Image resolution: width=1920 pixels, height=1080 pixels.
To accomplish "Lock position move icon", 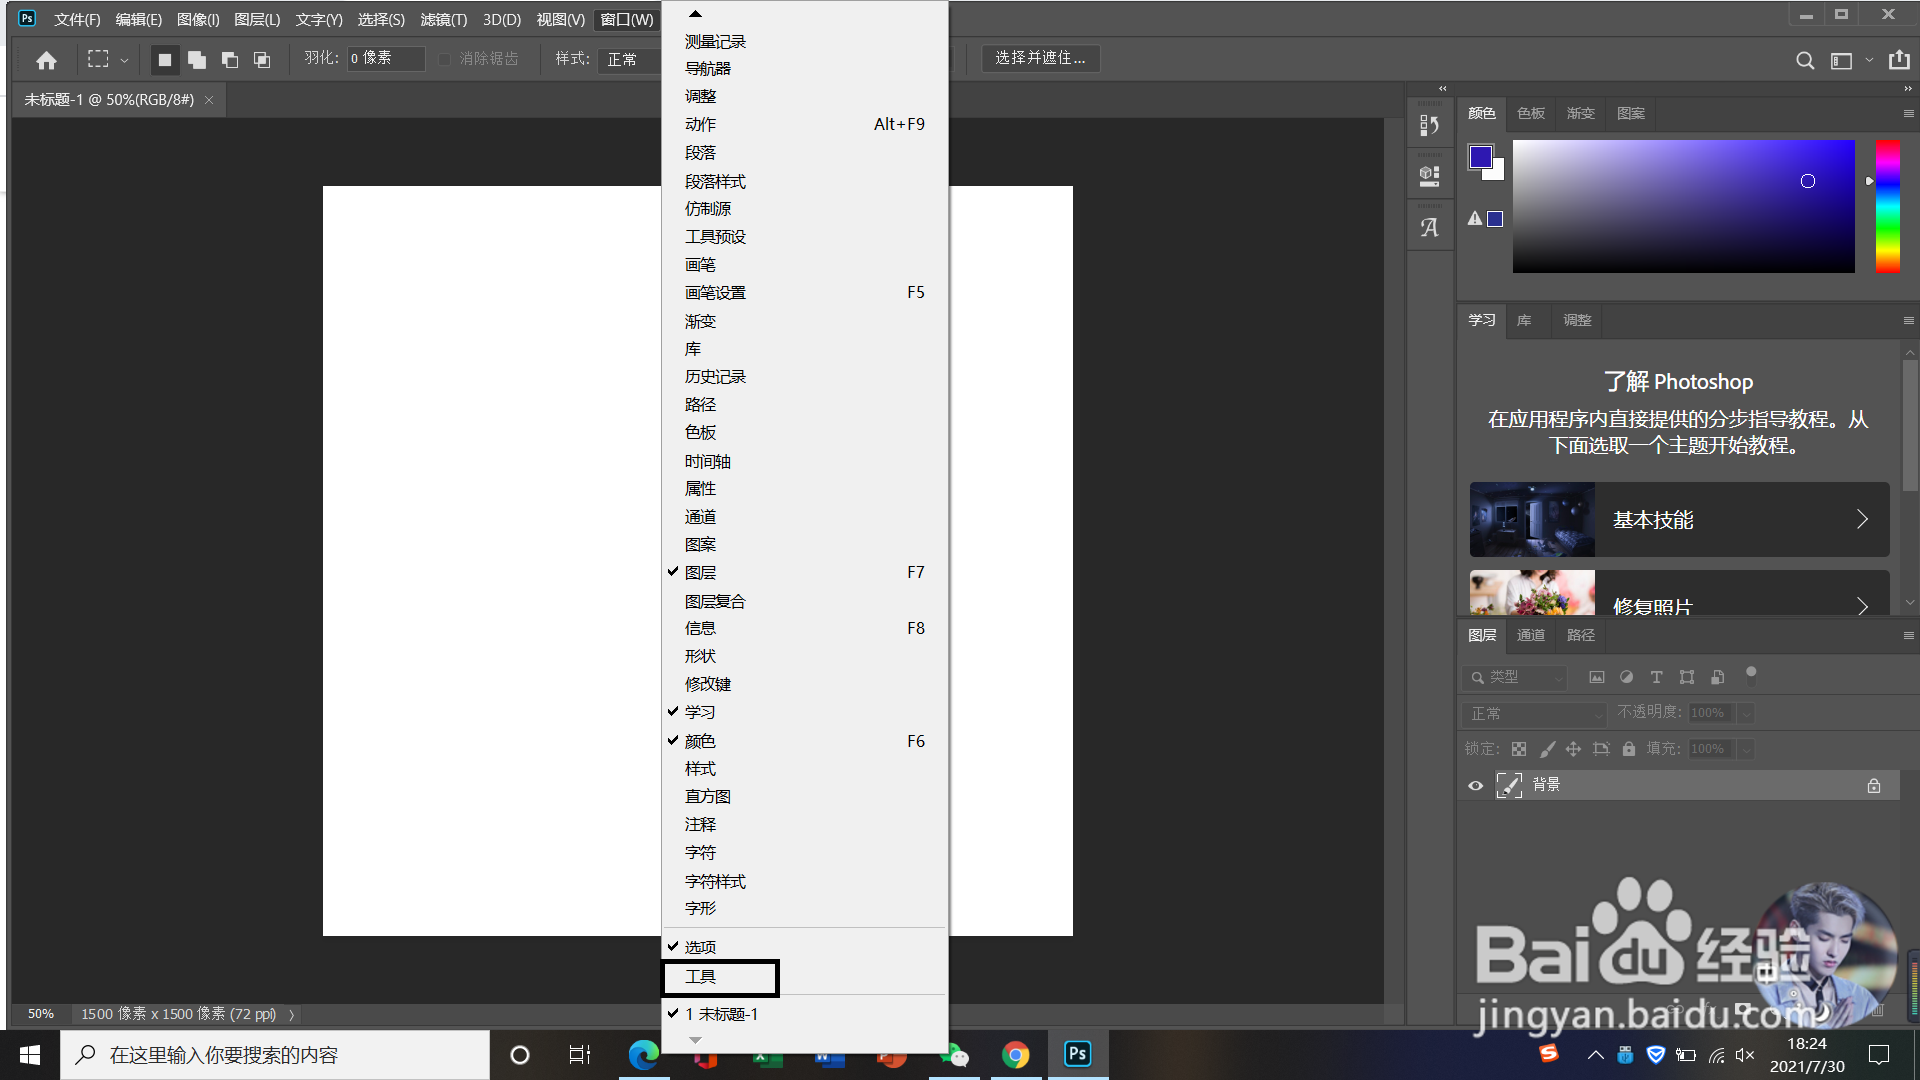I will click(x=1573, y=749).
